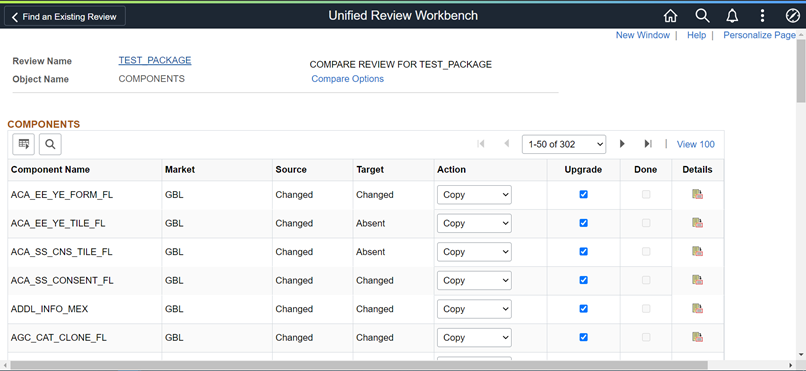Viewport: 806px width, 371px height.
Task: Open Action dropdown for ACA_SS_CNS_TILE_FL
Action: point(474,252)
